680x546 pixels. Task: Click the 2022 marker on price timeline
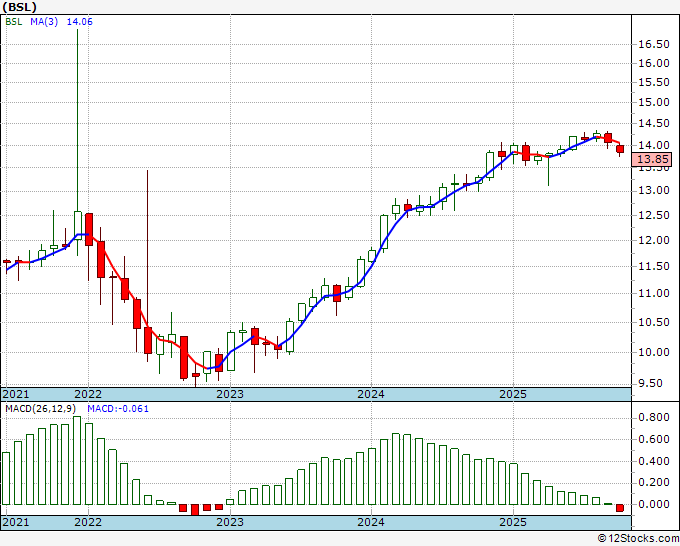[x=88, y=394]
